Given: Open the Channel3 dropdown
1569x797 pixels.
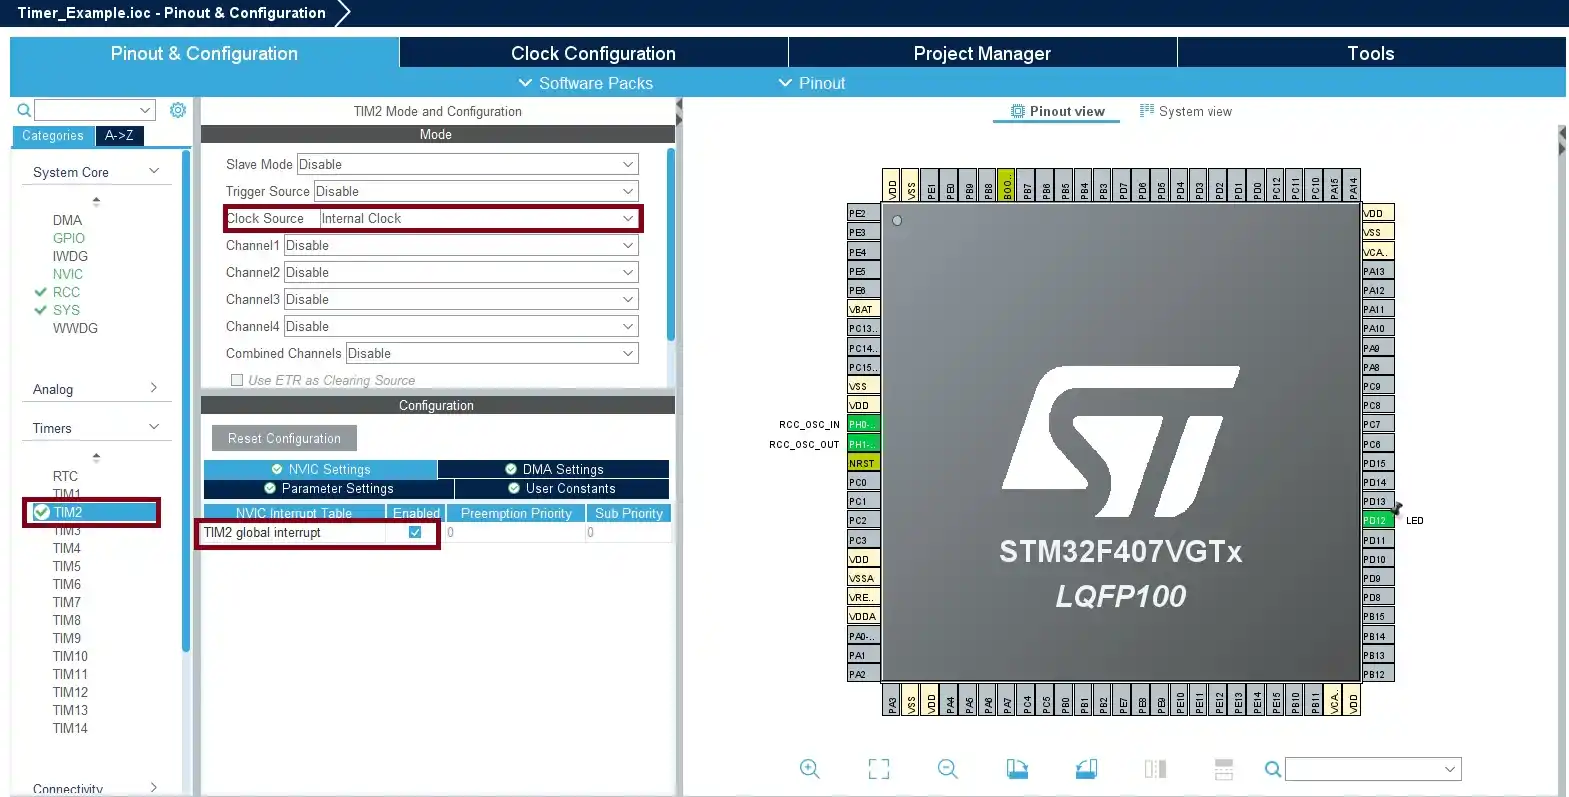Looking at the screenshot, I should pos(461,299).
